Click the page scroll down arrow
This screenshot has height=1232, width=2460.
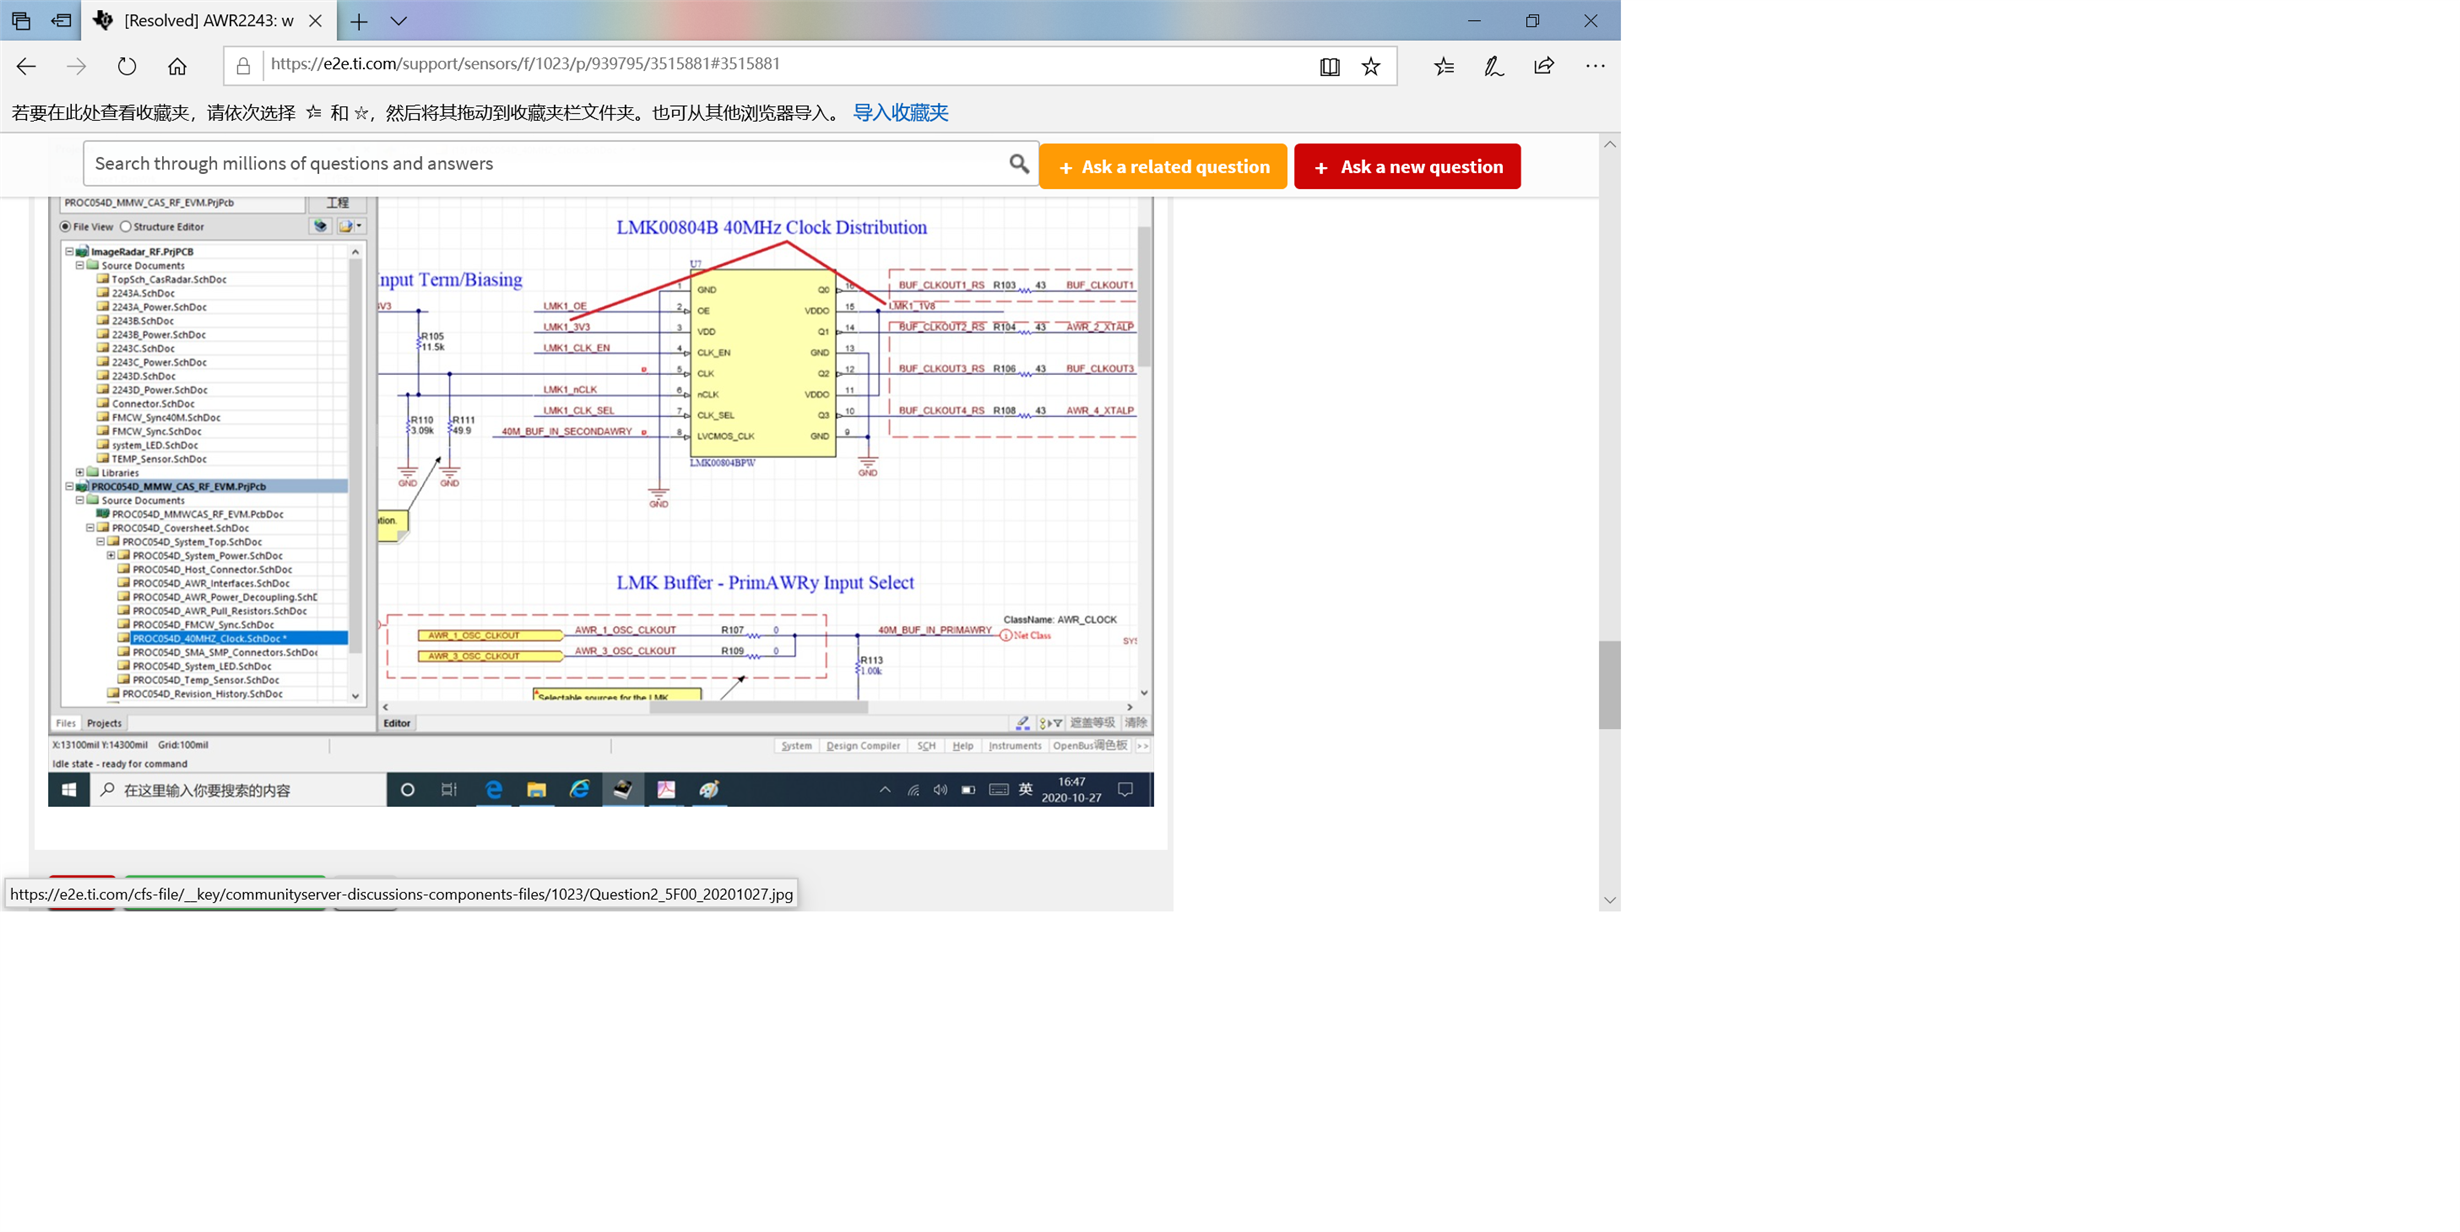[1609, 899]
